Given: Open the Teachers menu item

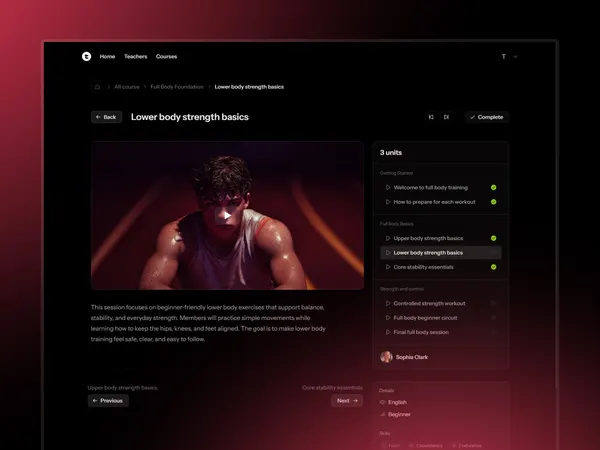Looking at the screenshot, I should tap(135, 57).
